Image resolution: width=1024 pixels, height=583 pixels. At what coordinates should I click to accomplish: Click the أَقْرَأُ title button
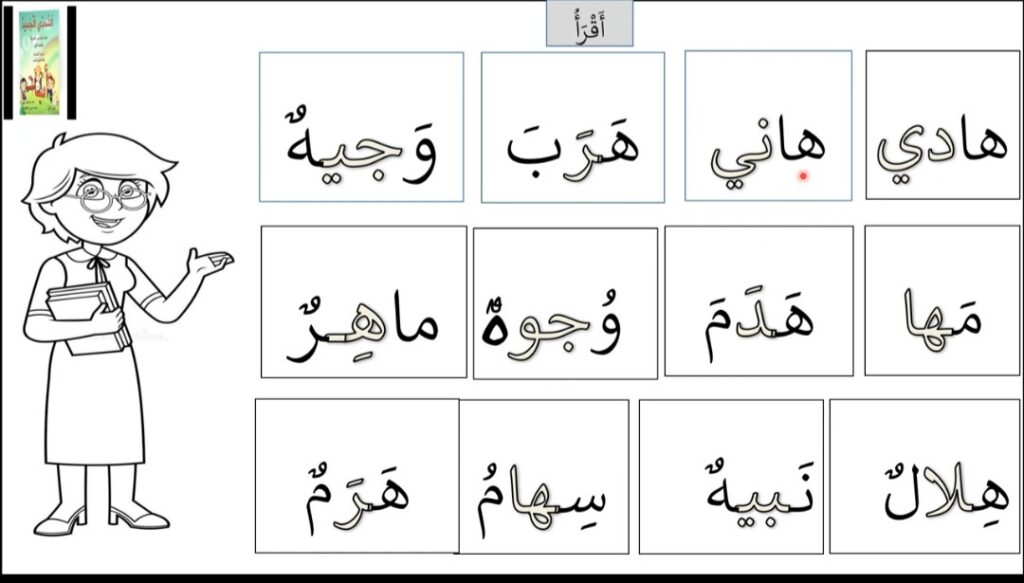tap(589, 23)
